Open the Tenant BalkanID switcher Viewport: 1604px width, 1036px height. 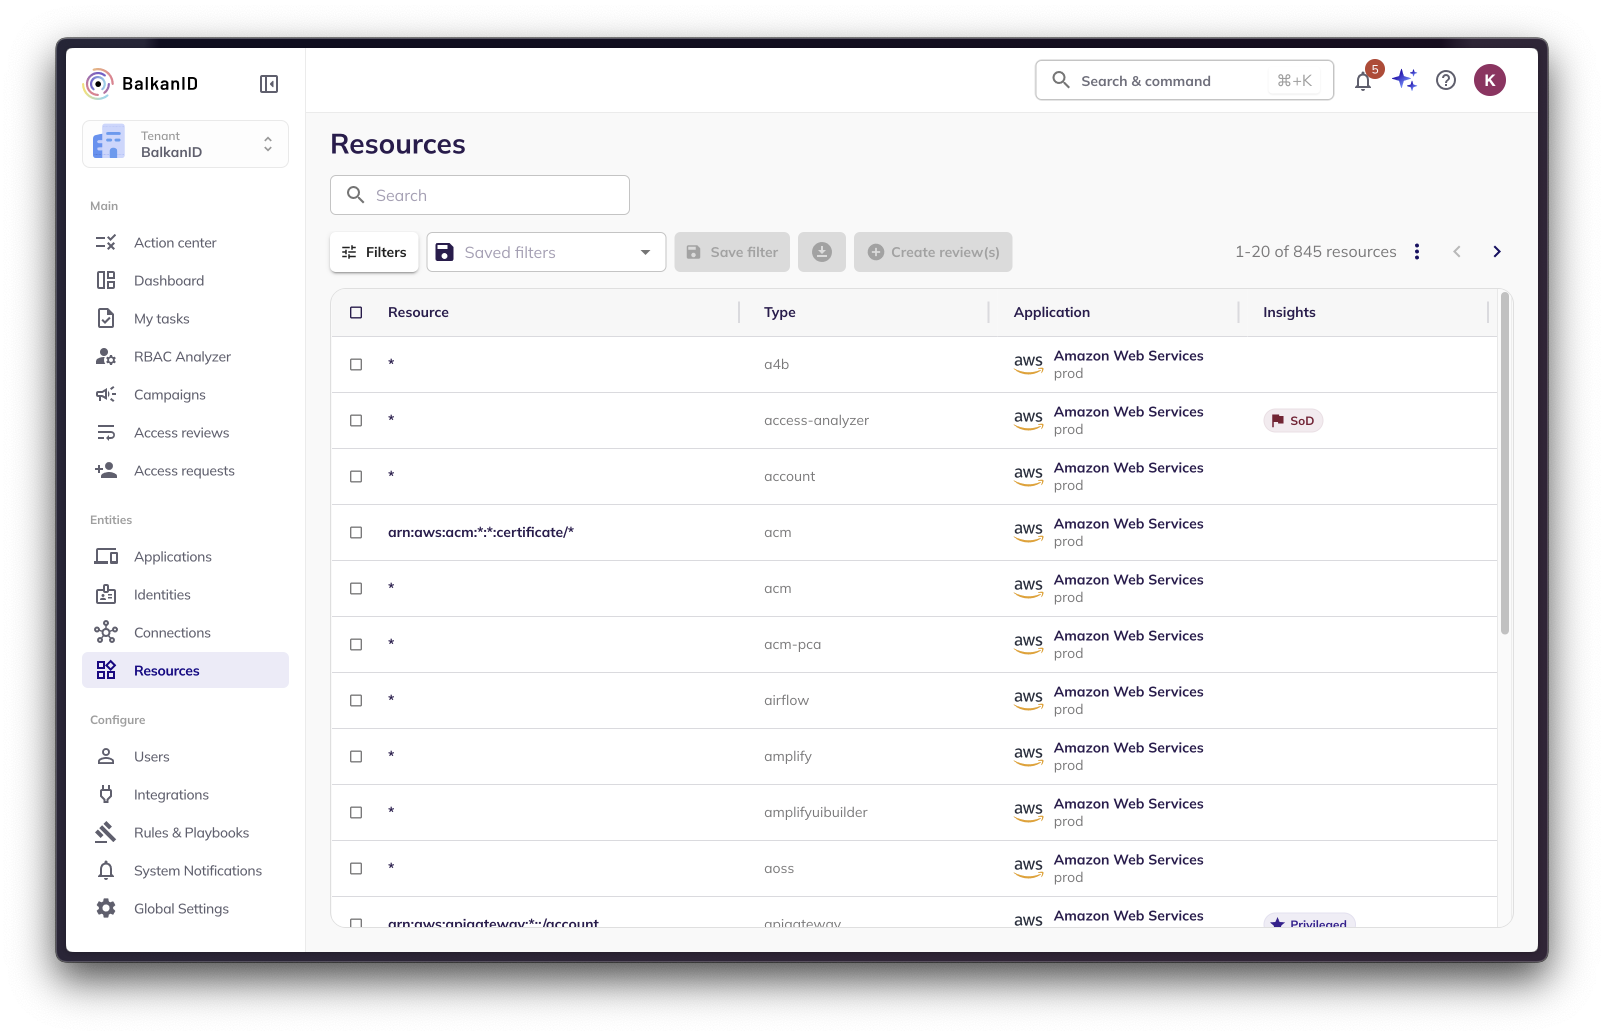pyautogui.click(x=185, y=144)
